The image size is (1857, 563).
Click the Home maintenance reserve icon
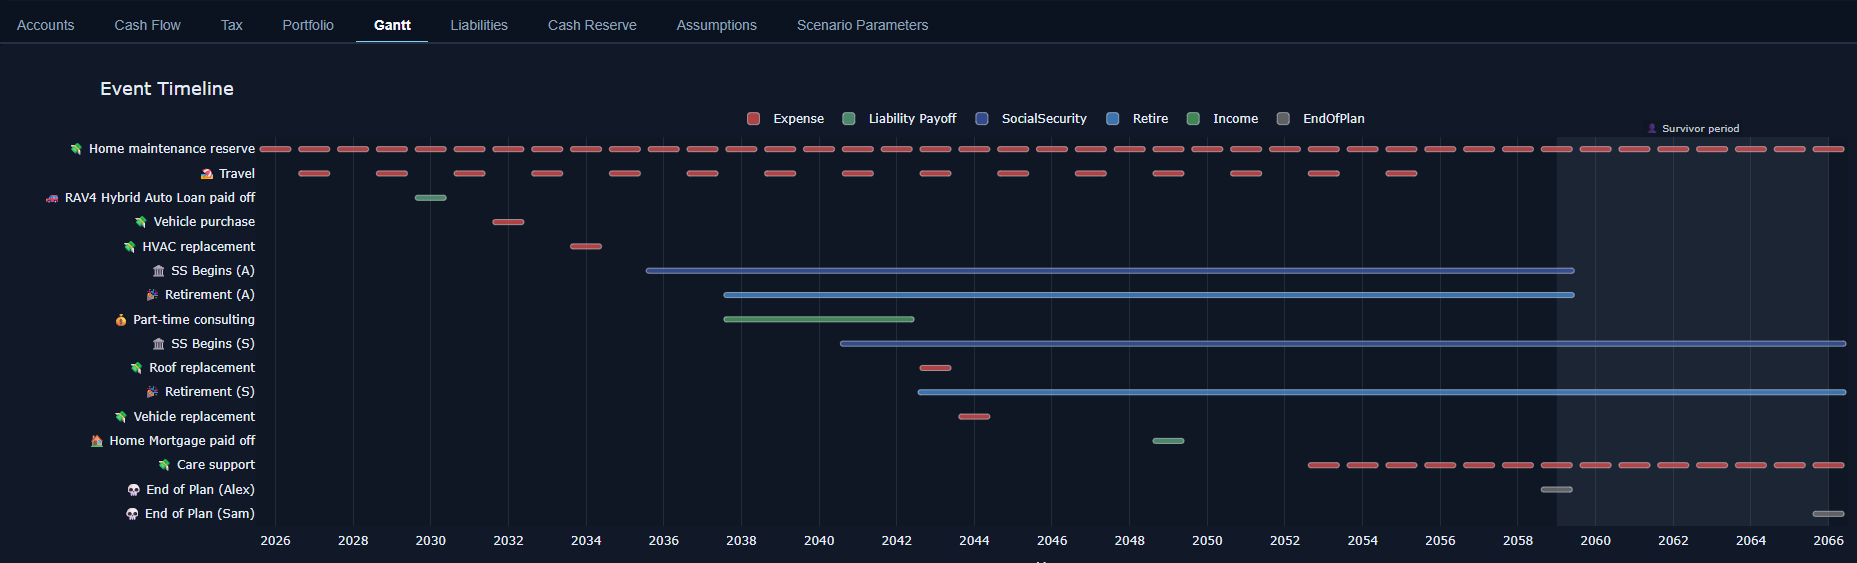coord(76,149)
